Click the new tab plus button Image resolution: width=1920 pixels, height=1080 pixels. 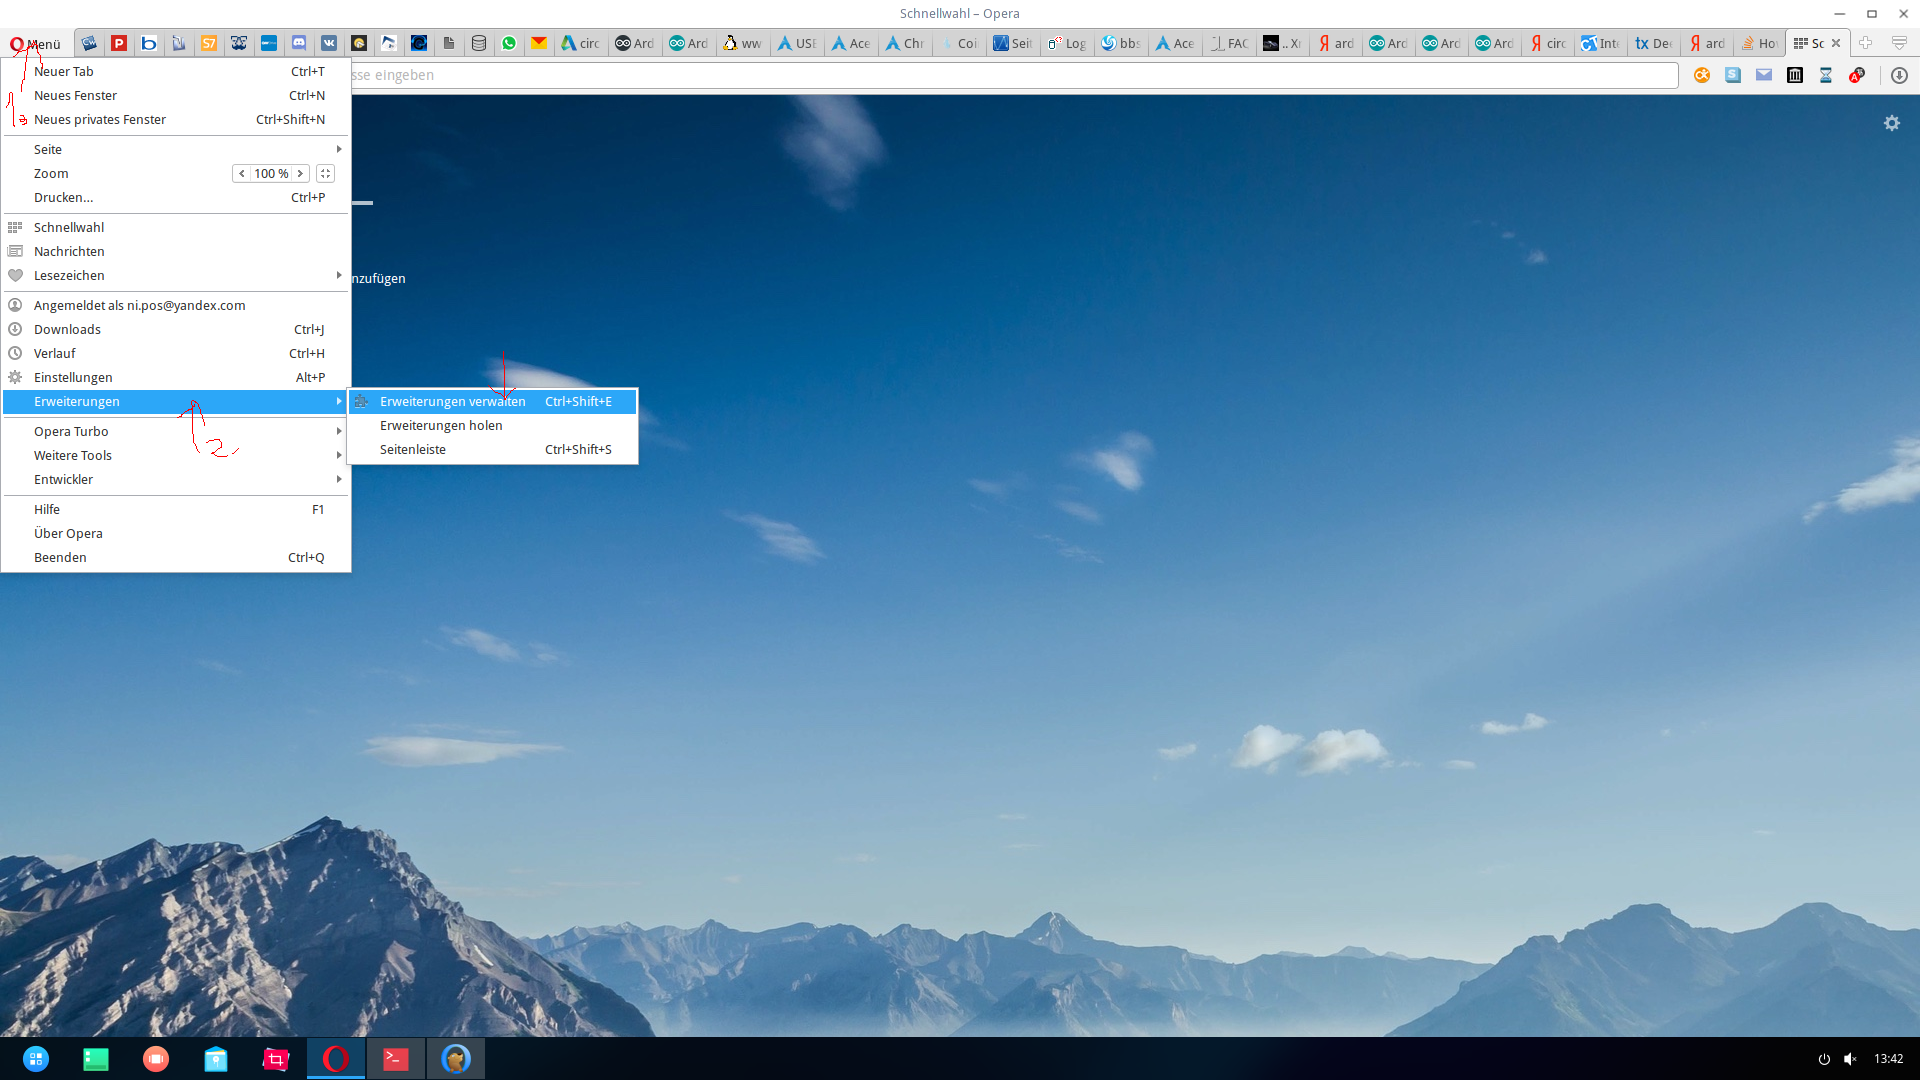click(x=1865, y=43)
